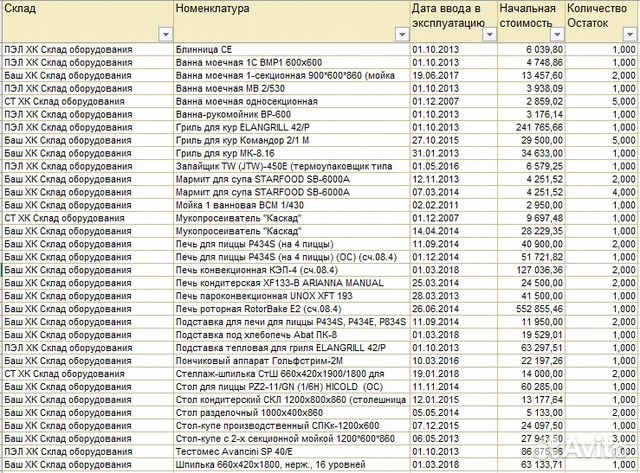Click the date 10.03.2016
Image resolution: width=640 pixels, height=473 pixels.
(453, 361)
